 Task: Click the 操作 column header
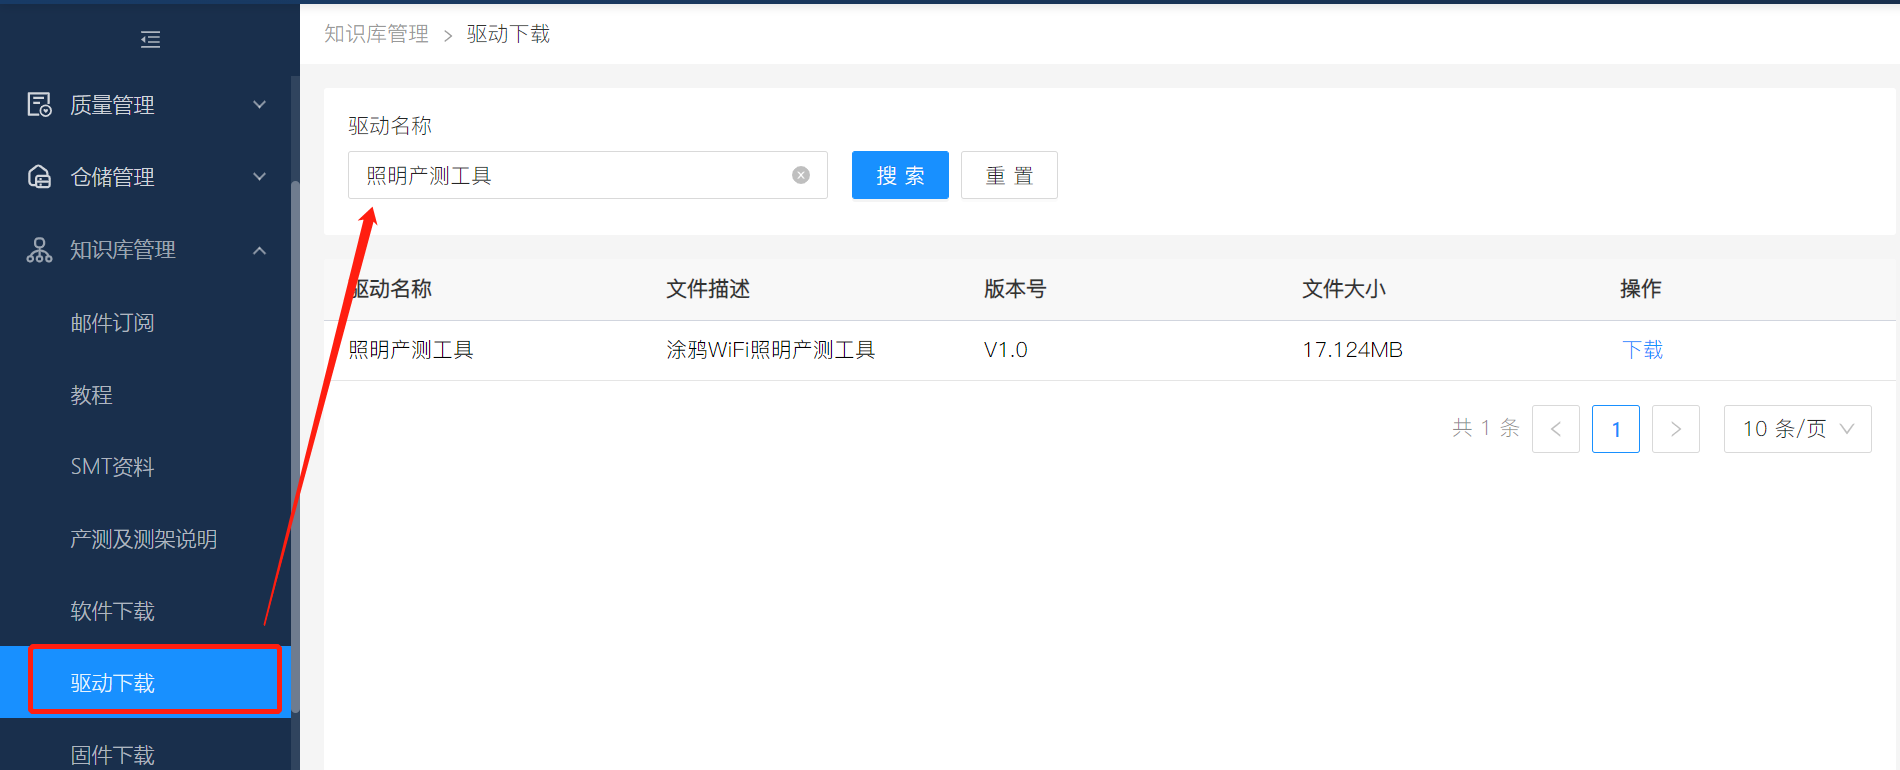[1641, 289]
